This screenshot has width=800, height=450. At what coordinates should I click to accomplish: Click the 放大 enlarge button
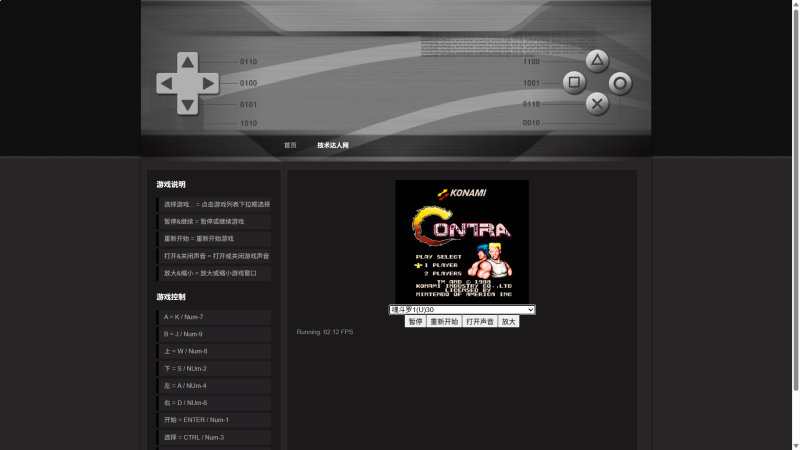point(508,321)
